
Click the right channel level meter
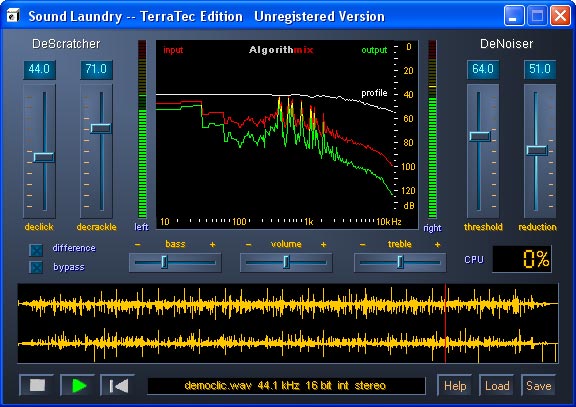(432, 129)
